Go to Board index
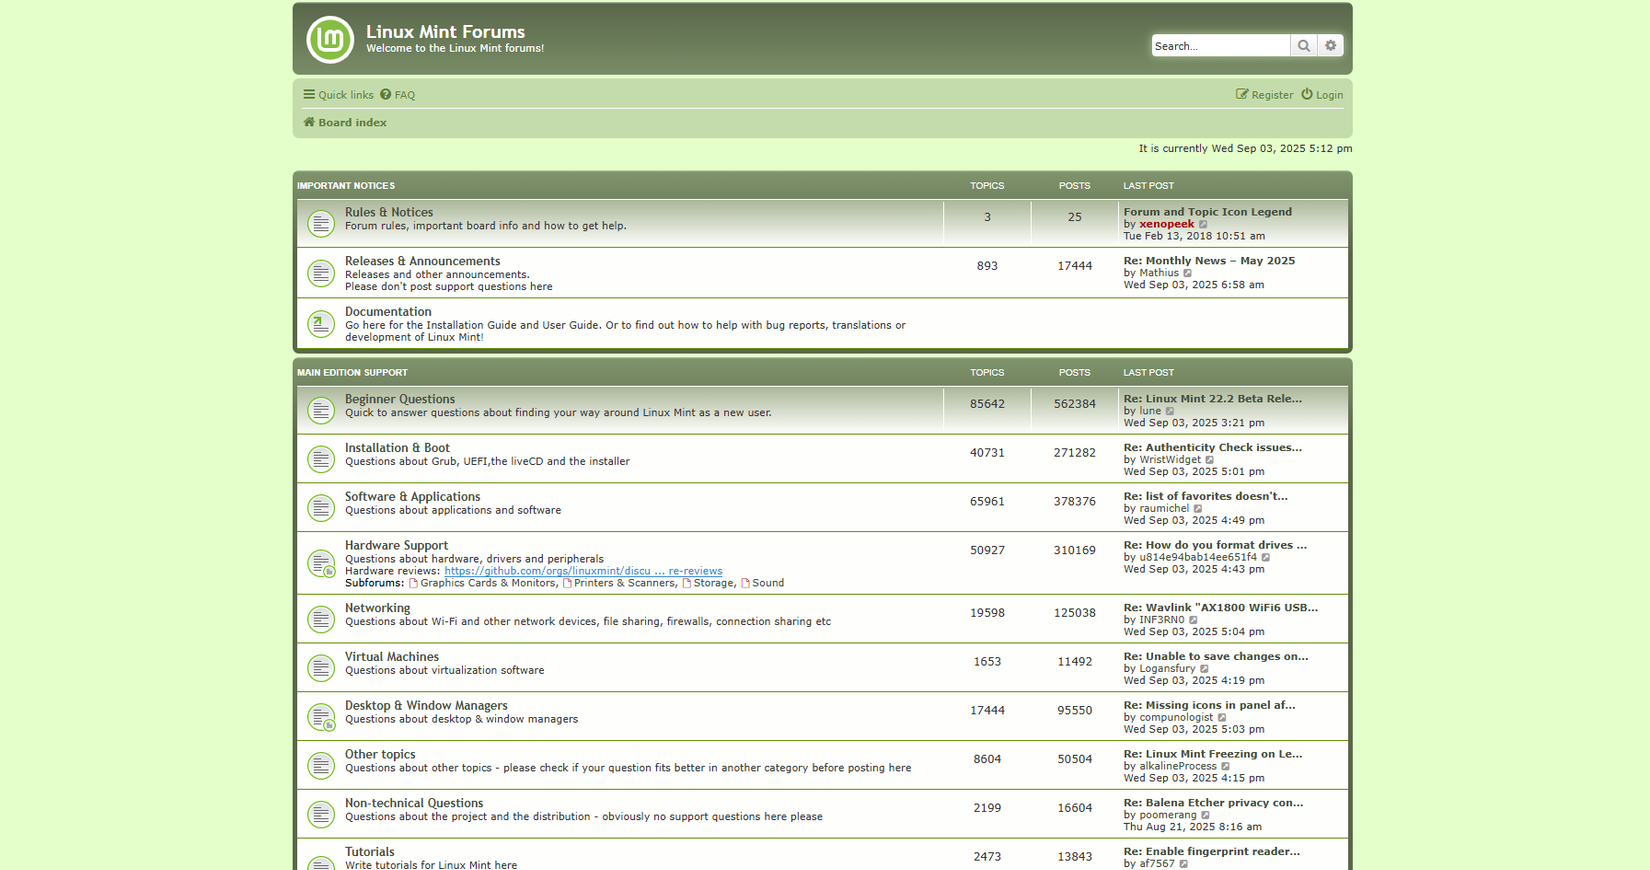 [x=352, y=123]
